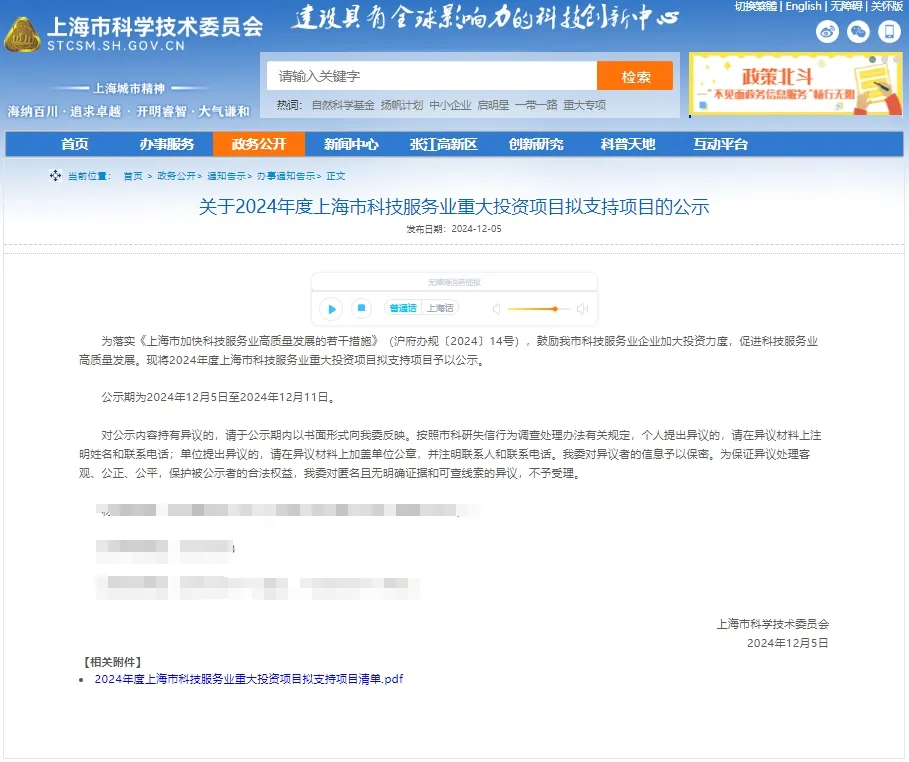Open 科普天地 navigation item
The image size is (909, 762).
628,144
